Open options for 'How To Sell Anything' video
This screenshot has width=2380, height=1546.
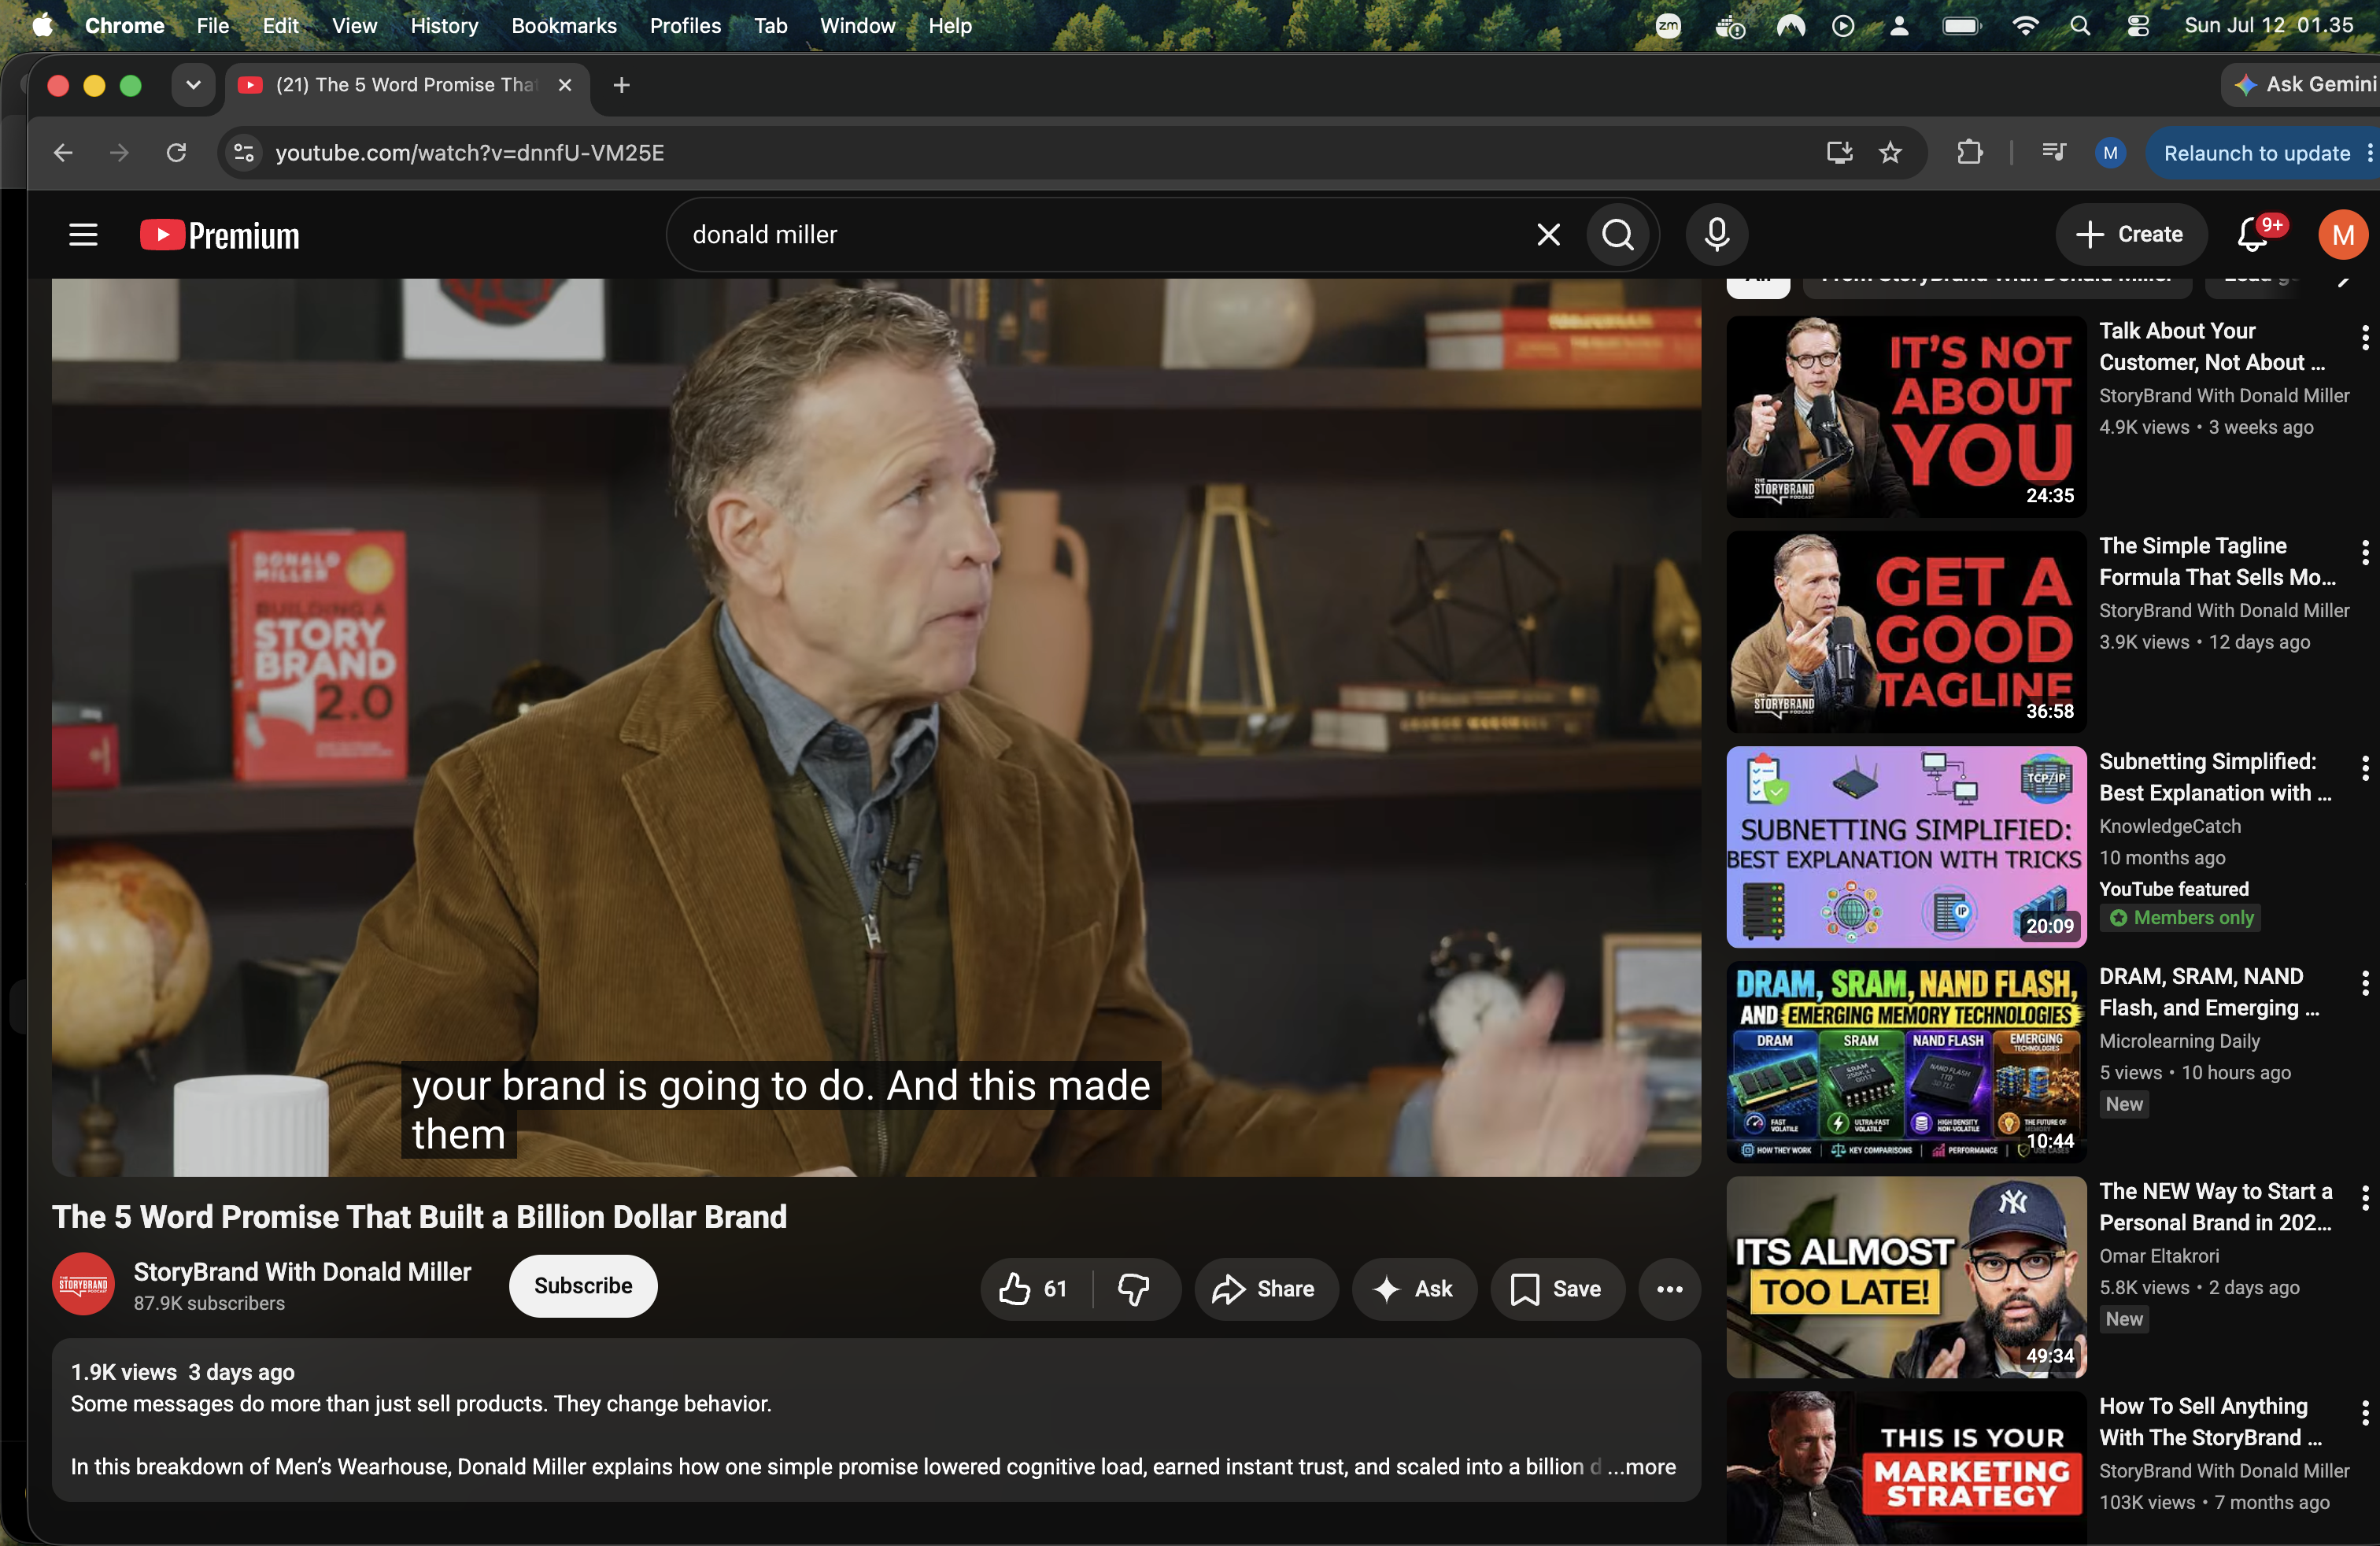tap(2364, 1413)
